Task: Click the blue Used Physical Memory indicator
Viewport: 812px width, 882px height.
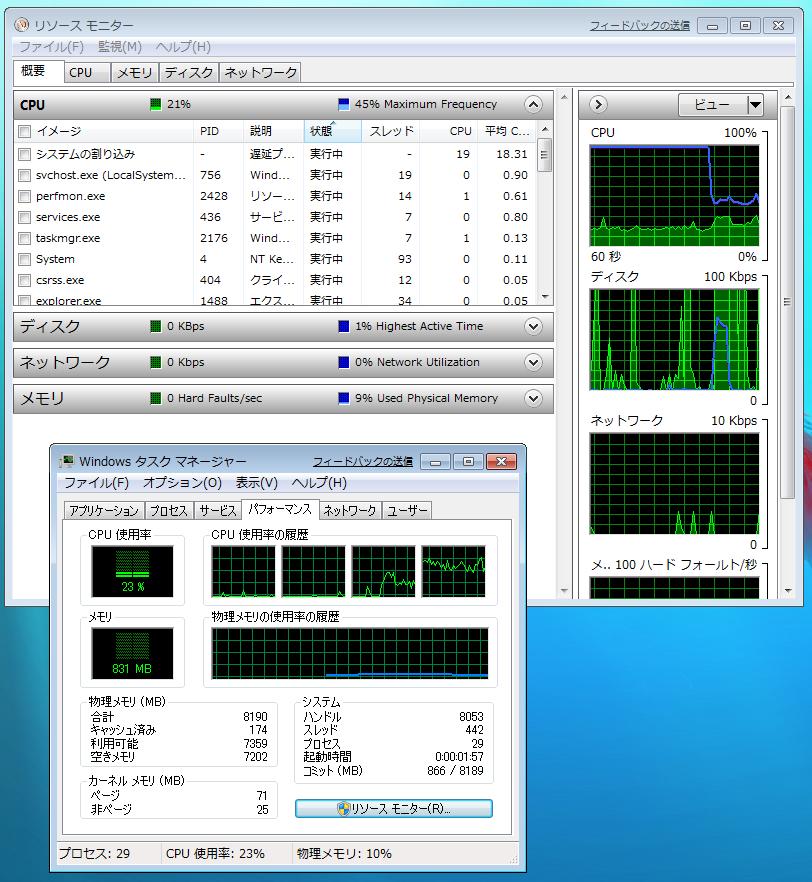Action: (344, 398)
